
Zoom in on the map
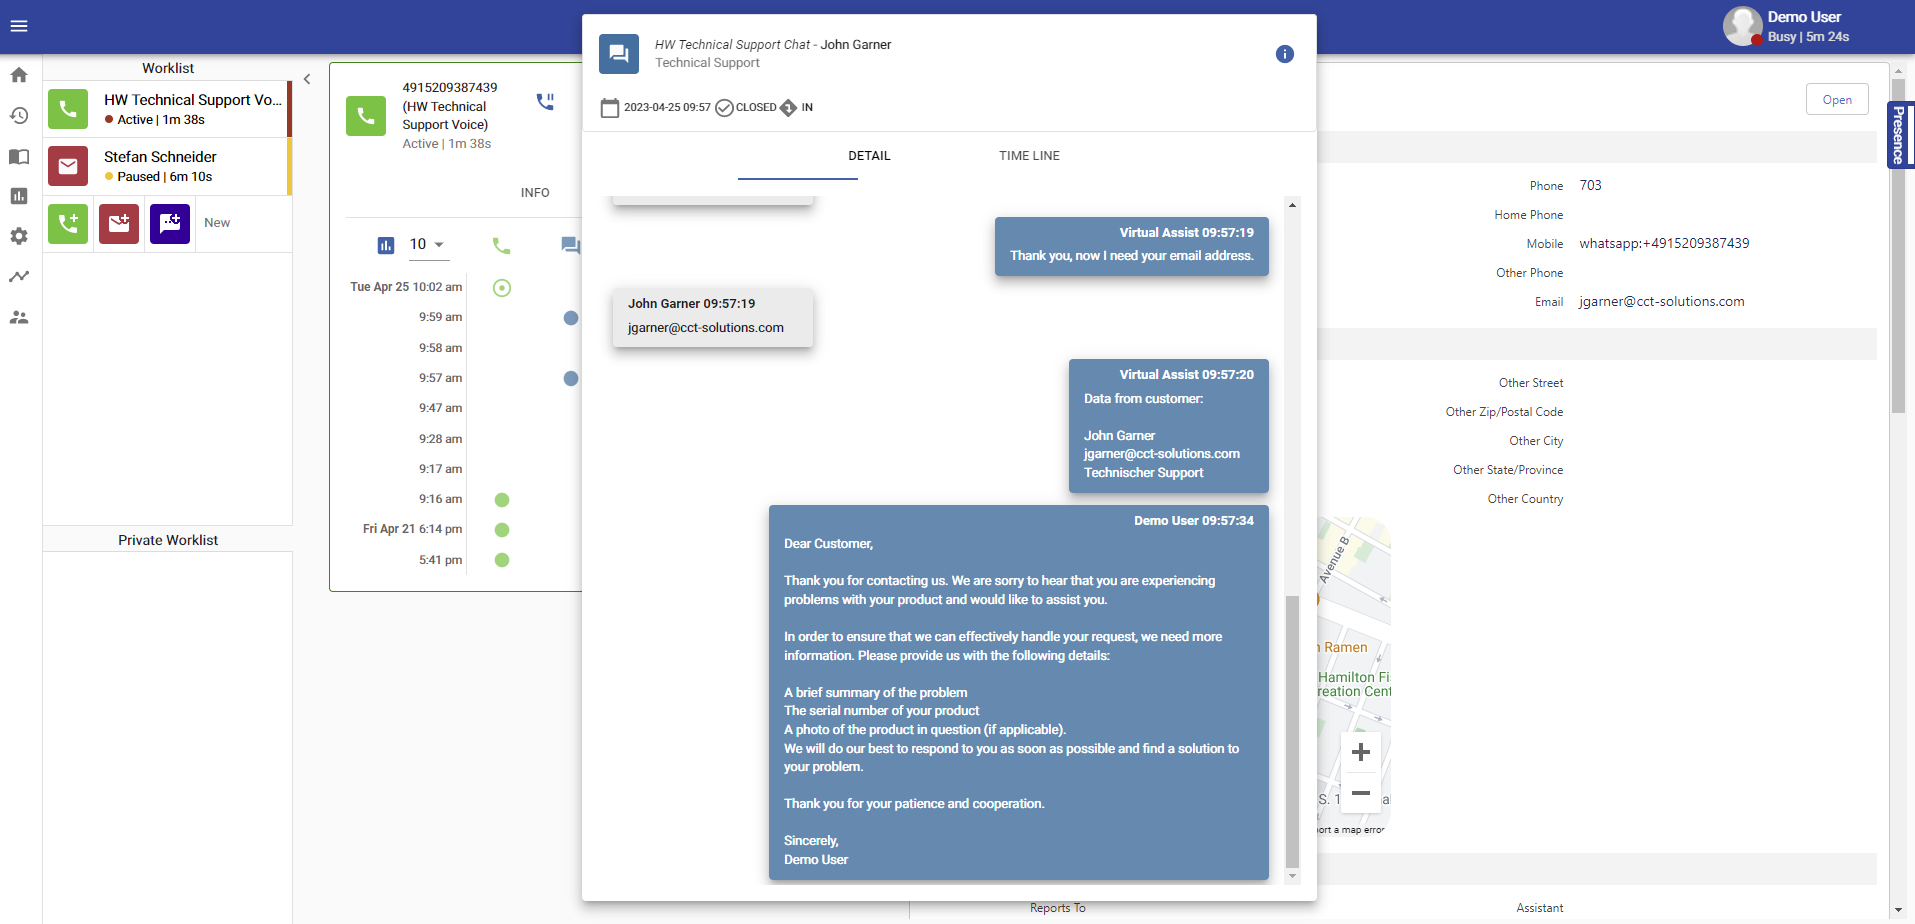pyautogui.click(x=1361, y=752)
